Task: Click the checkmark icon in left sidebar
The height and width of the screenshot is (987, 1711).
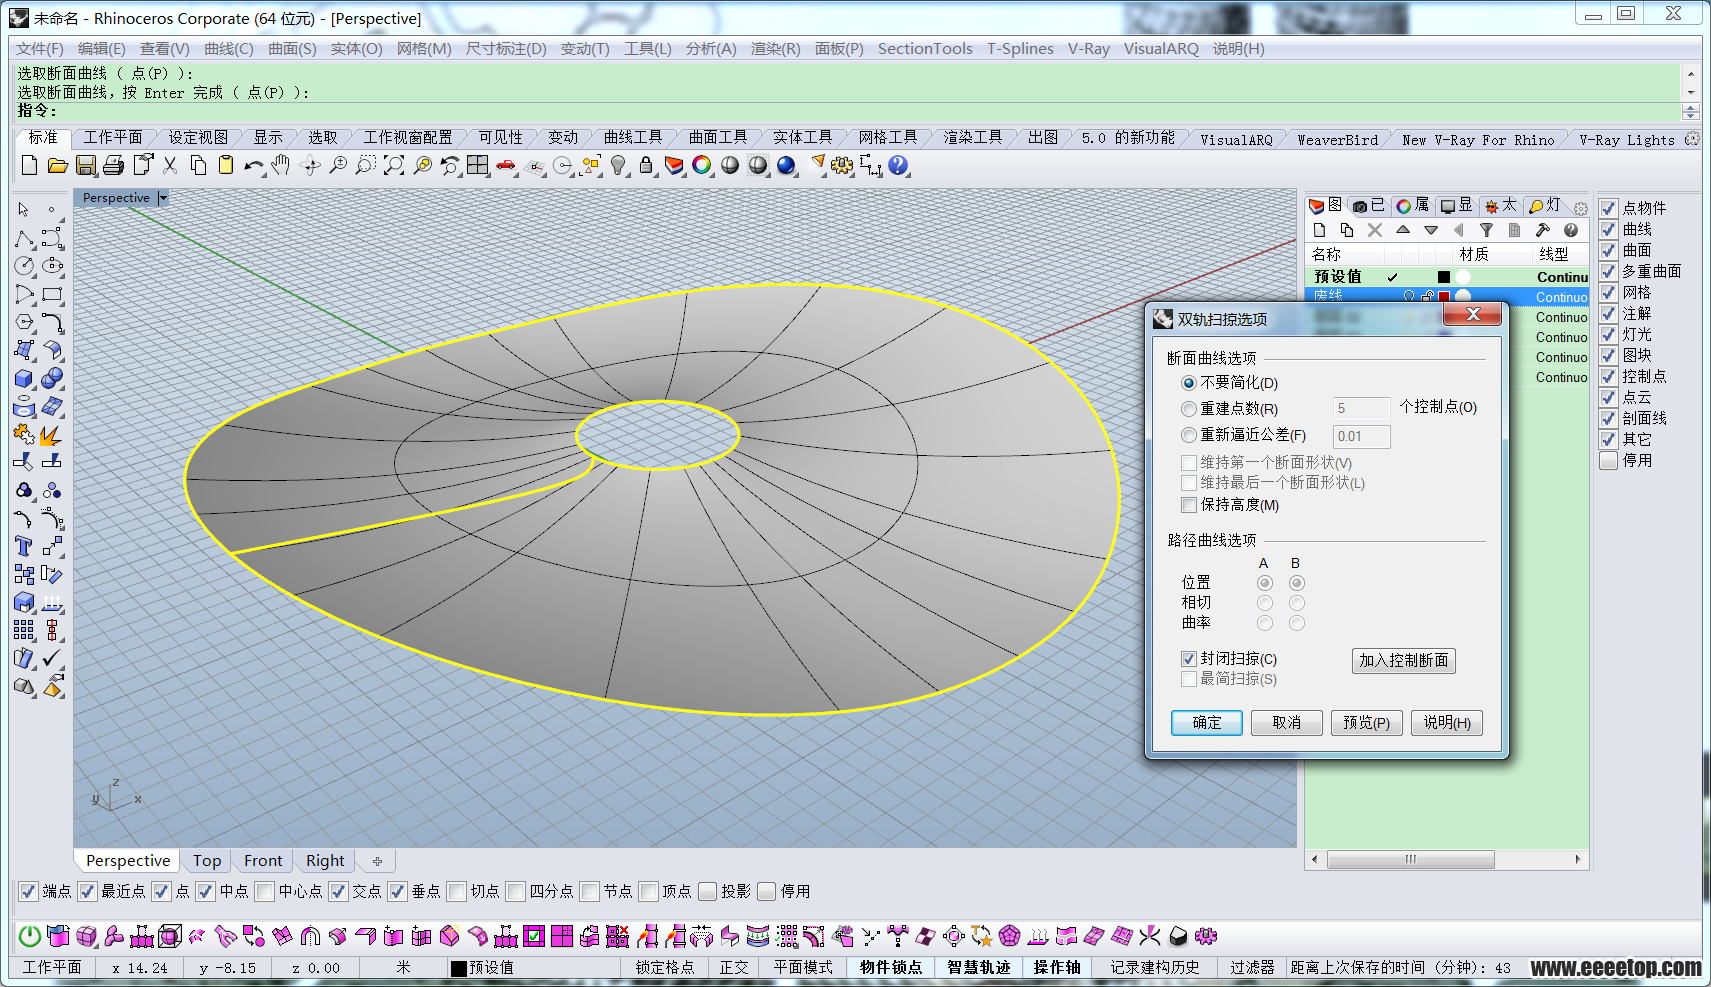Action: (52, 658)
